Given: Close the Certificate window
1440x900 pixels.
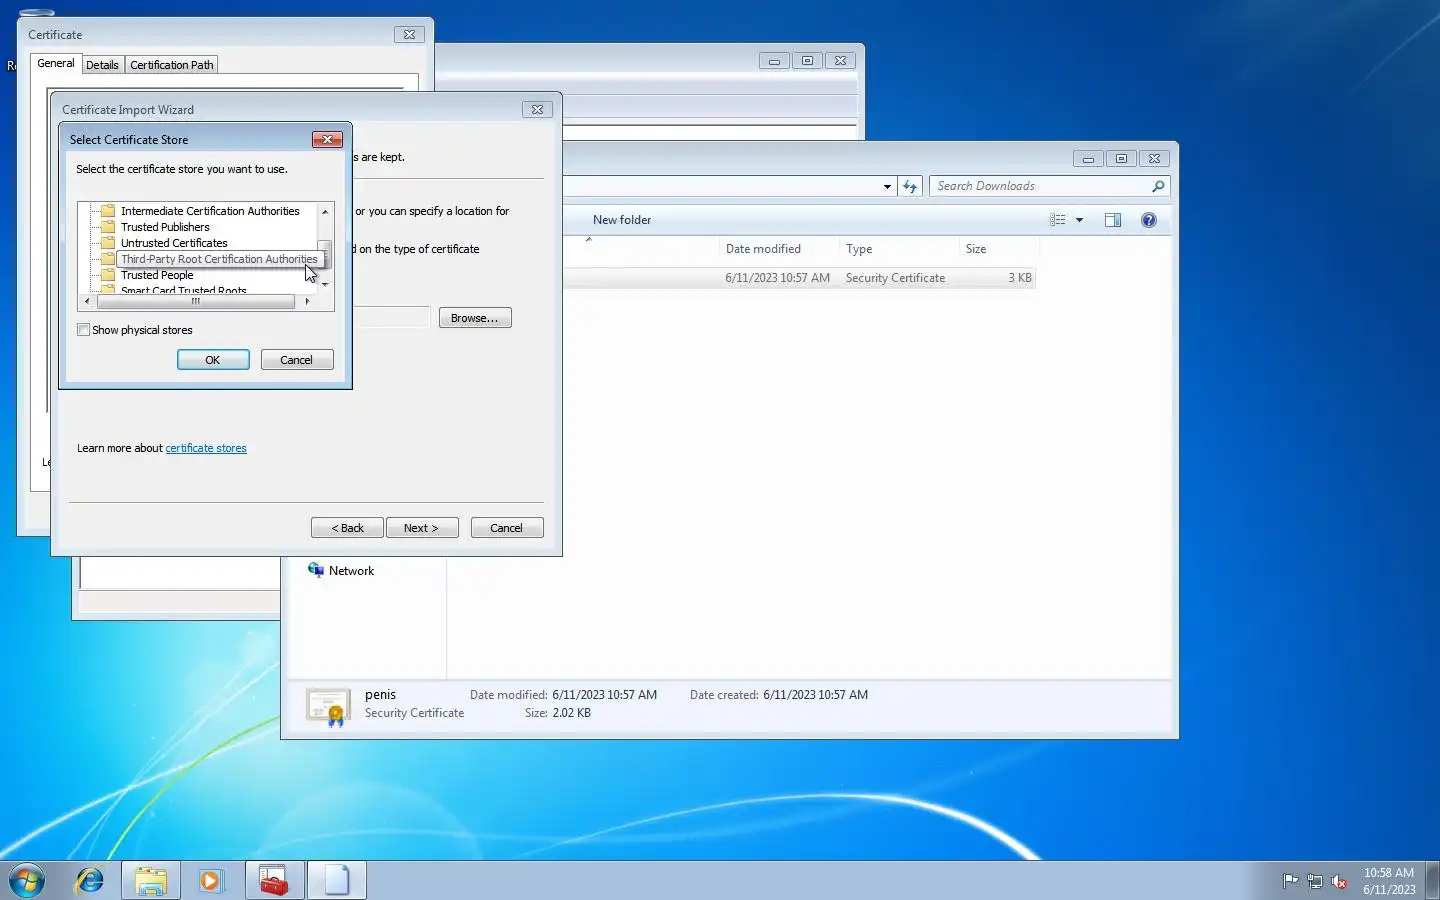Looking at the screenshot, I should 409,34.
